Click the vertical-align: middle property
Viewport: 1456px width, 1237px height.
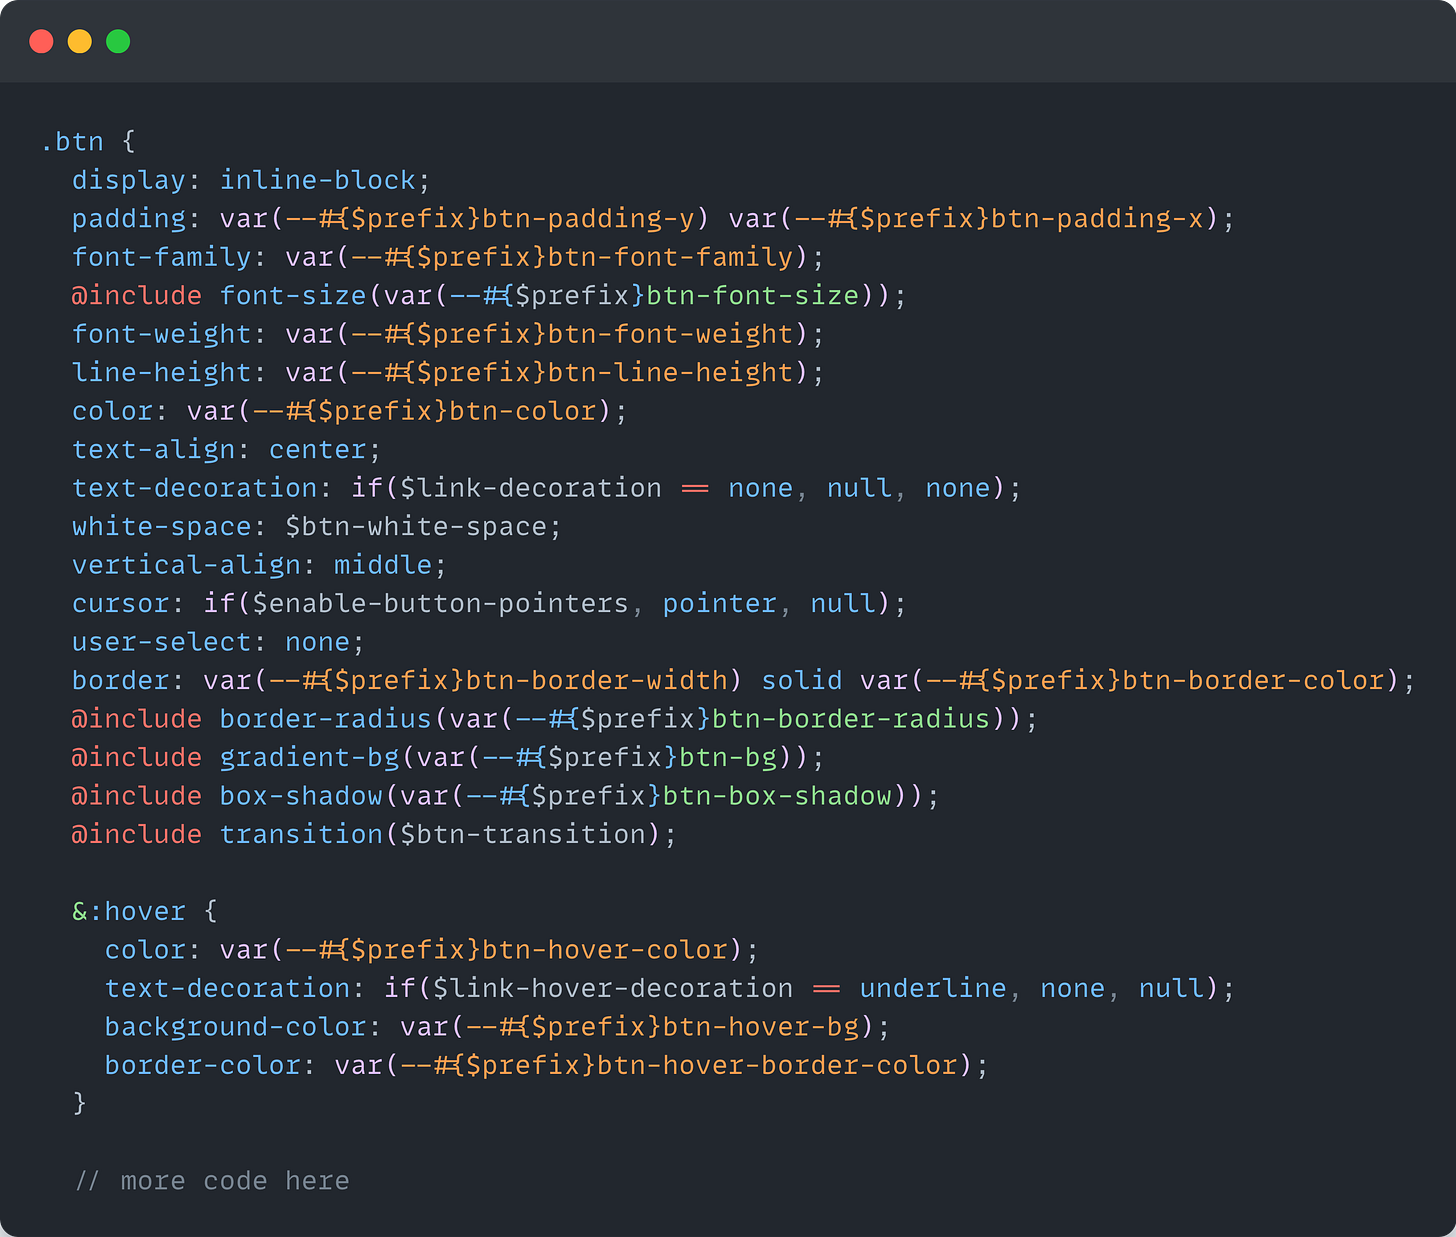(258, 564)
